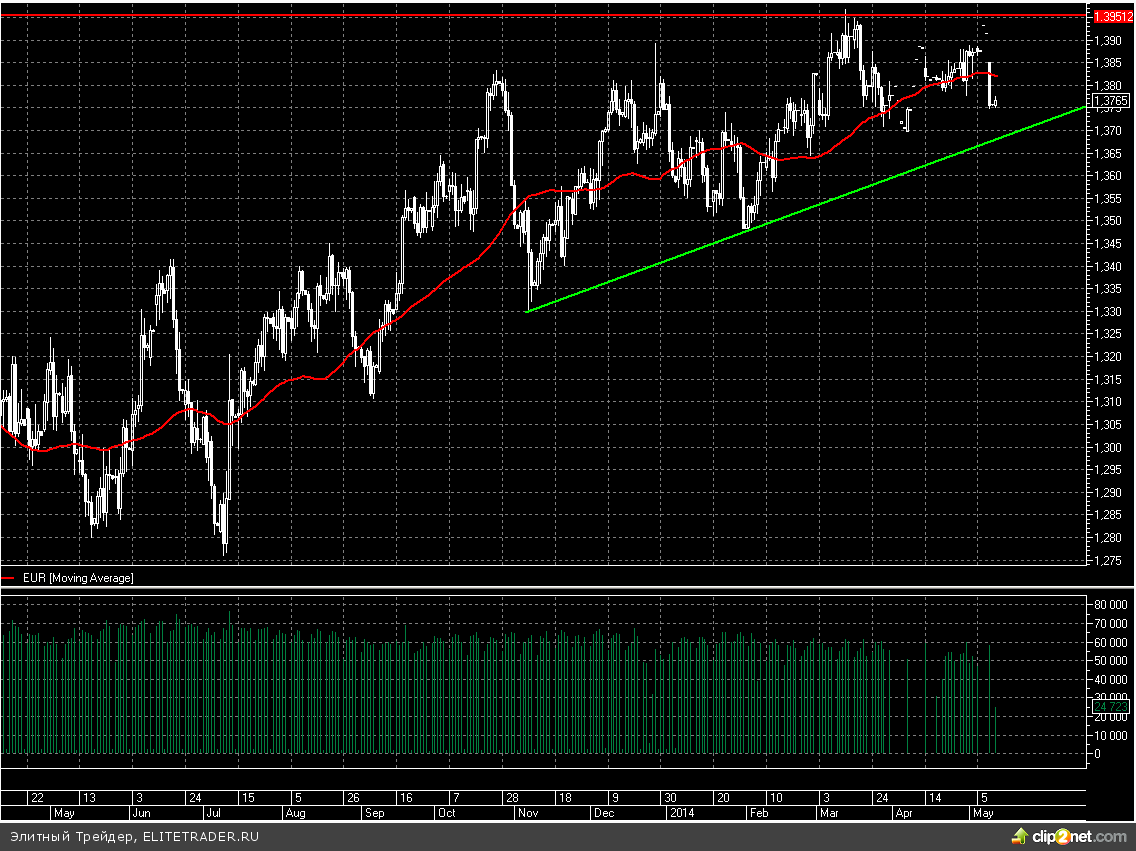Viewport: 1136px width, 851px height.
Task: Click the 1,280 price axis label
Action: pos(1108,538)
